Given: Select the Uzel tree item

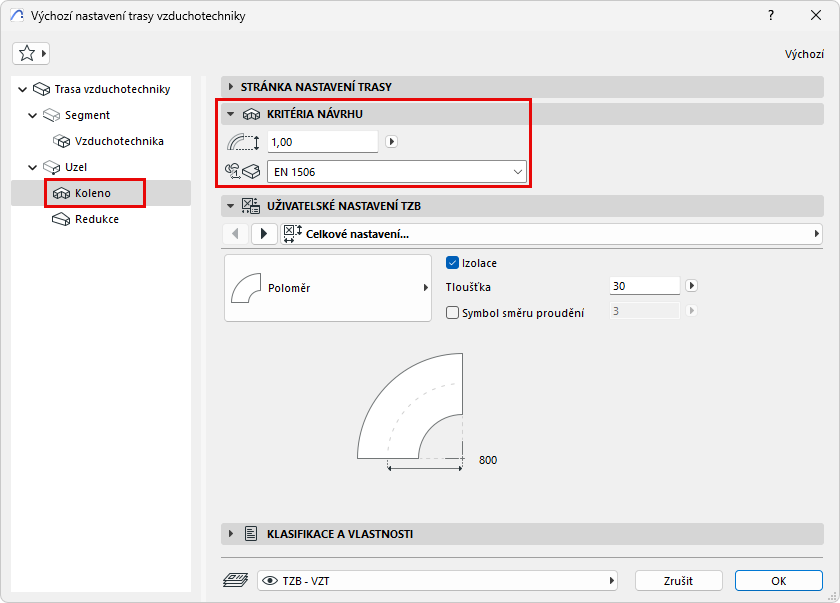Looking at the screenshot, I should pyautogui.click(x=76, y=168).
